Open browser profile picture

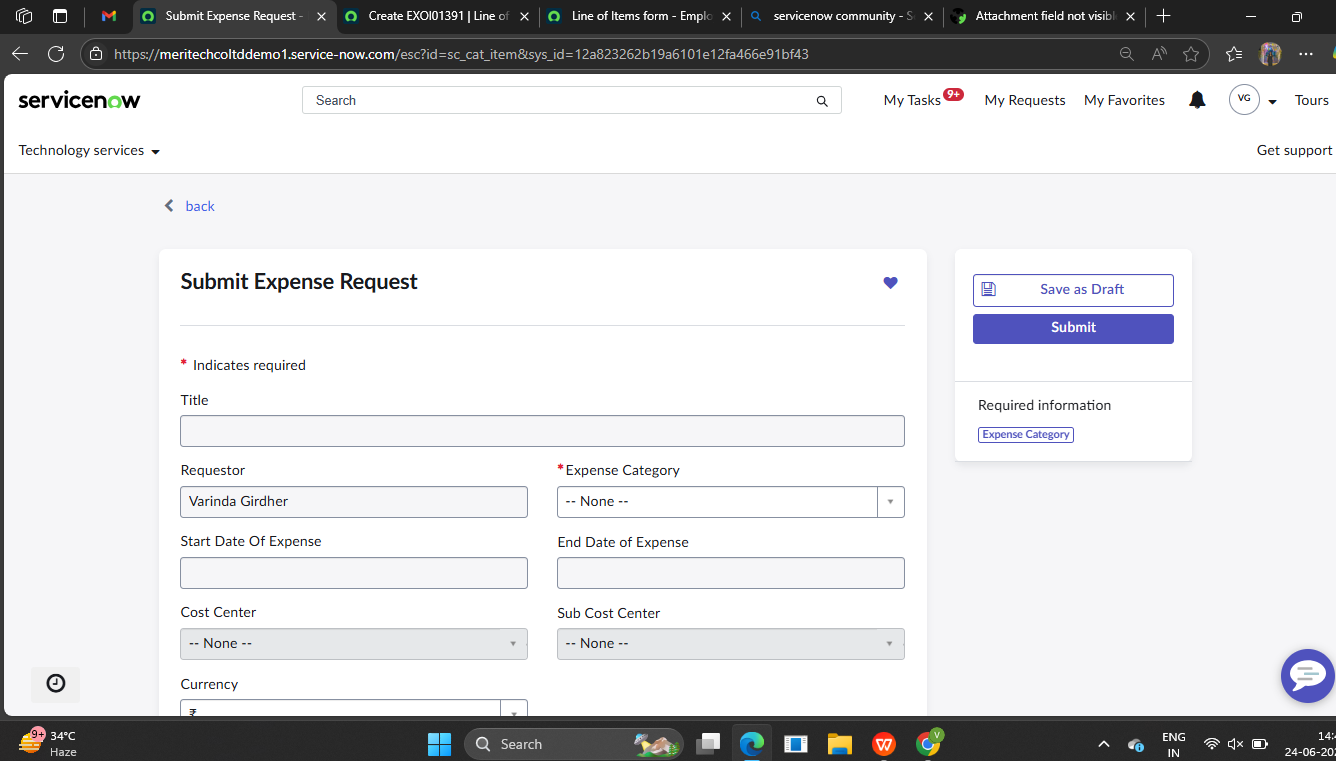[1270, 54]
